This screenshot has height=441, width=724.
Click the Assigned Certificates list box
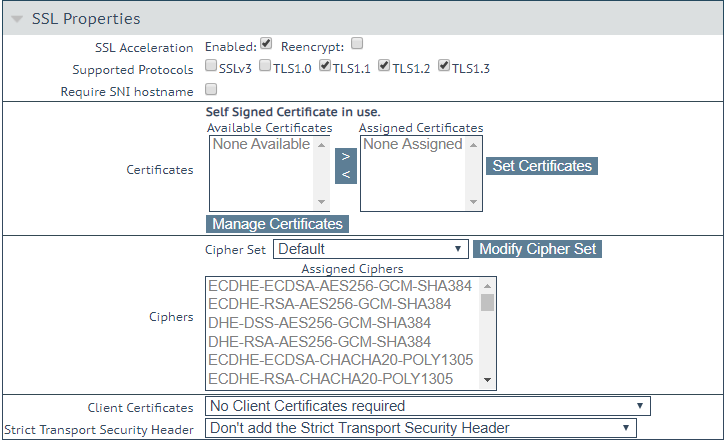coord(421,174)
